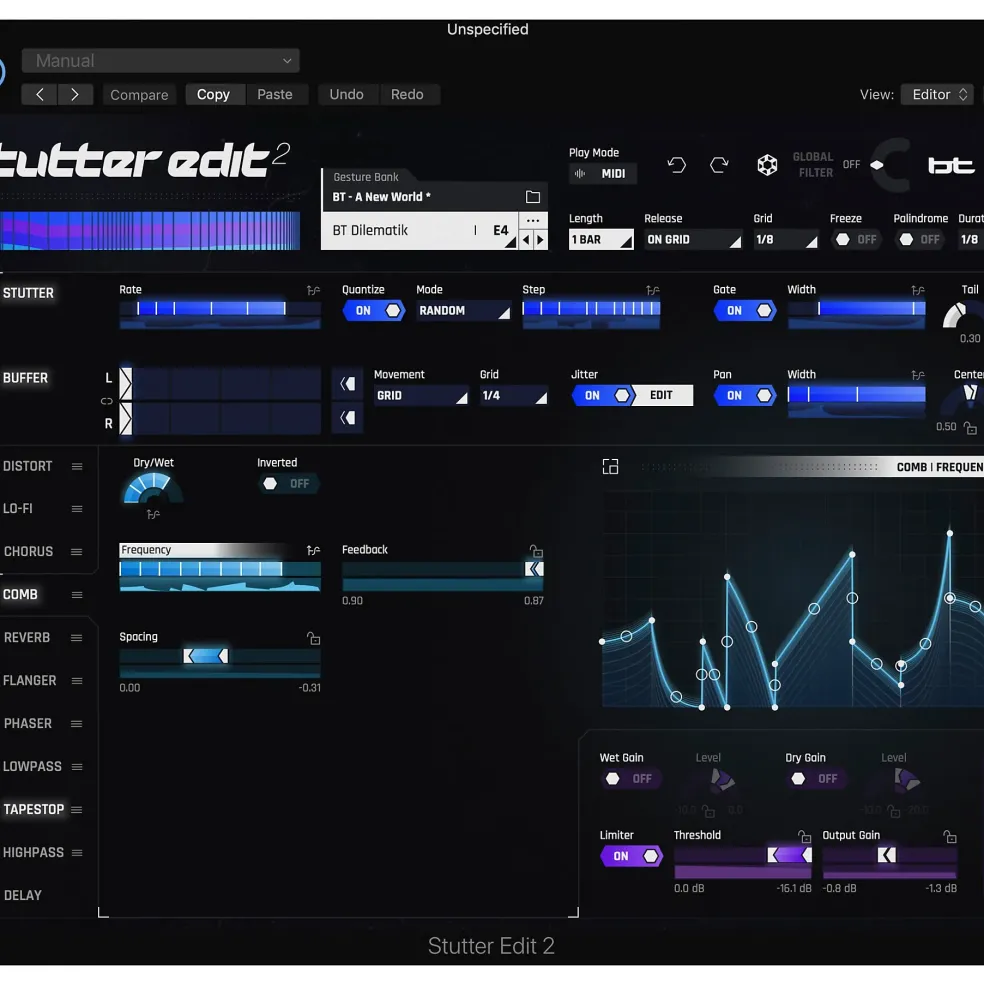The height and width of the screenshot is (985, 984).
Task: Toggle the Limiter ON switch
Action: tap(631, 856)
